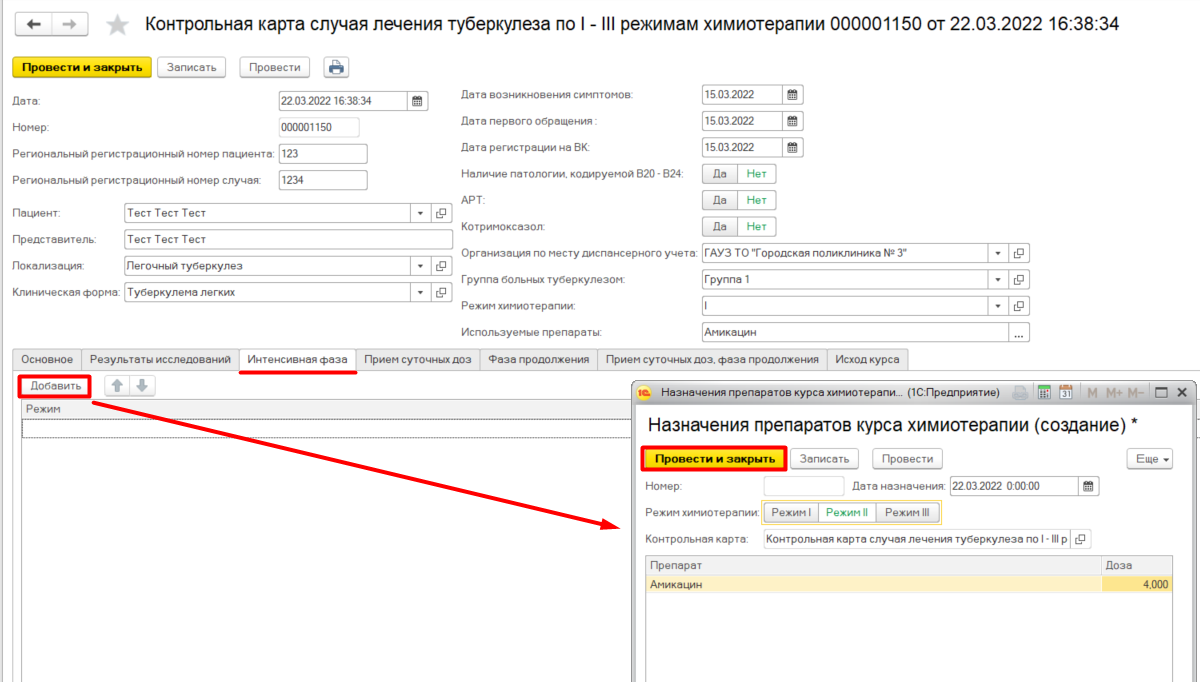Viewport: 1200px width, 682px height.
Task: Go back using the left arrow
Action: (33, 24)
